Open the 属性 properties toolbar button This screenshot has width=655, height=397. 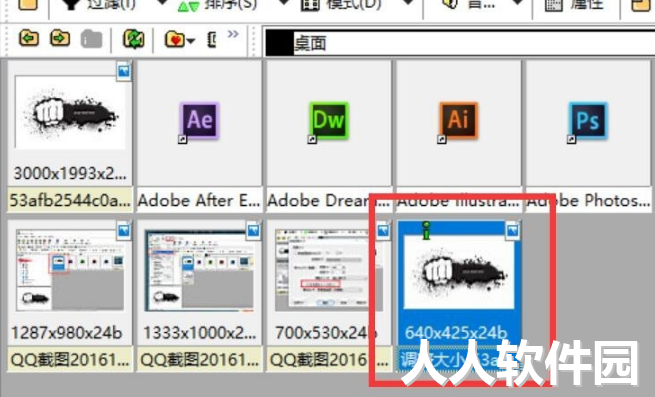(575, 5)
